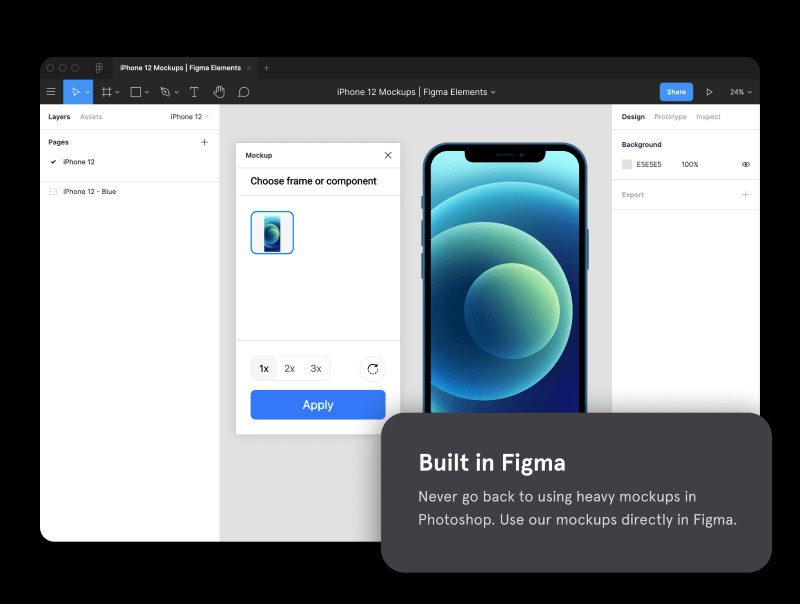Open the 24% zoom dropdown
Viewport: 800px width, 604px height.
[740, 92]
